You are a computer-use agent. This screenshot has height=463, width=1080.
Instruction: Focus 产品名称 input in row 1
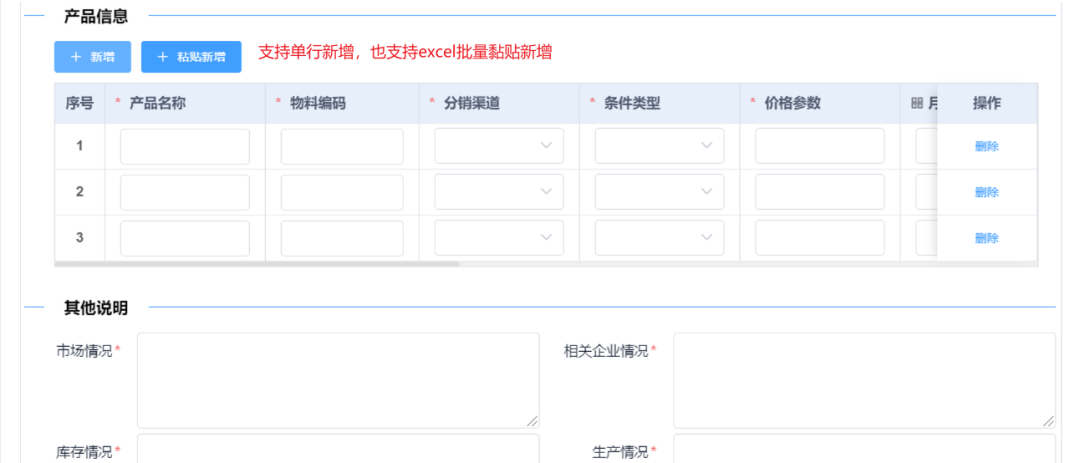pos(184,146)
